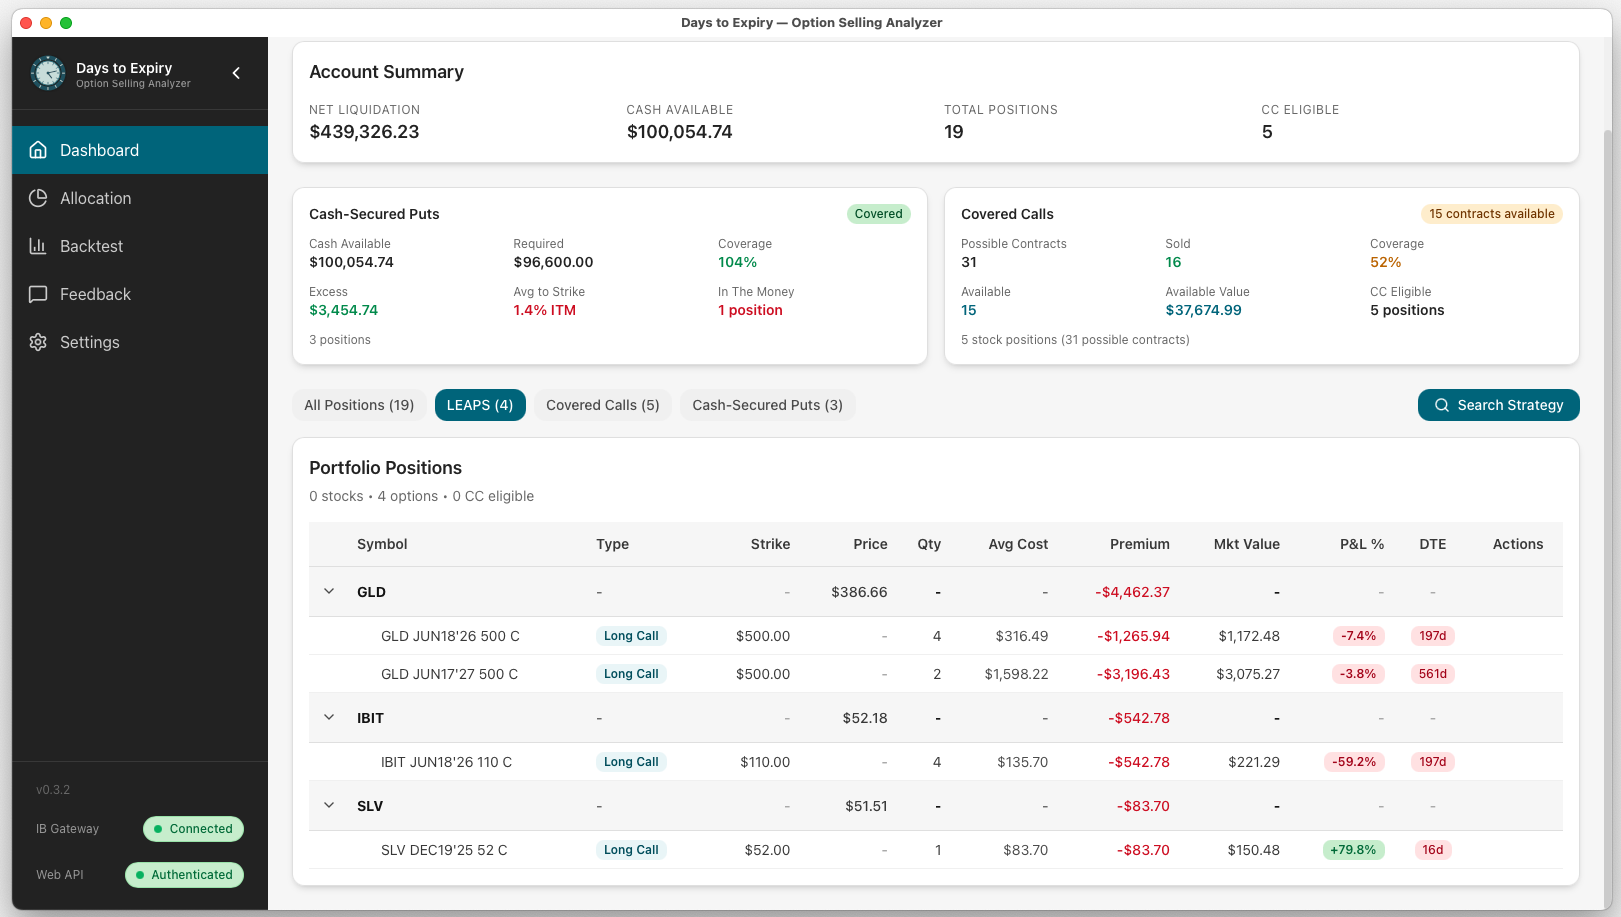Open Feedback via the speech bubble icon
The height and width of the screenshot is (917, 1621).
coord(38,293)
